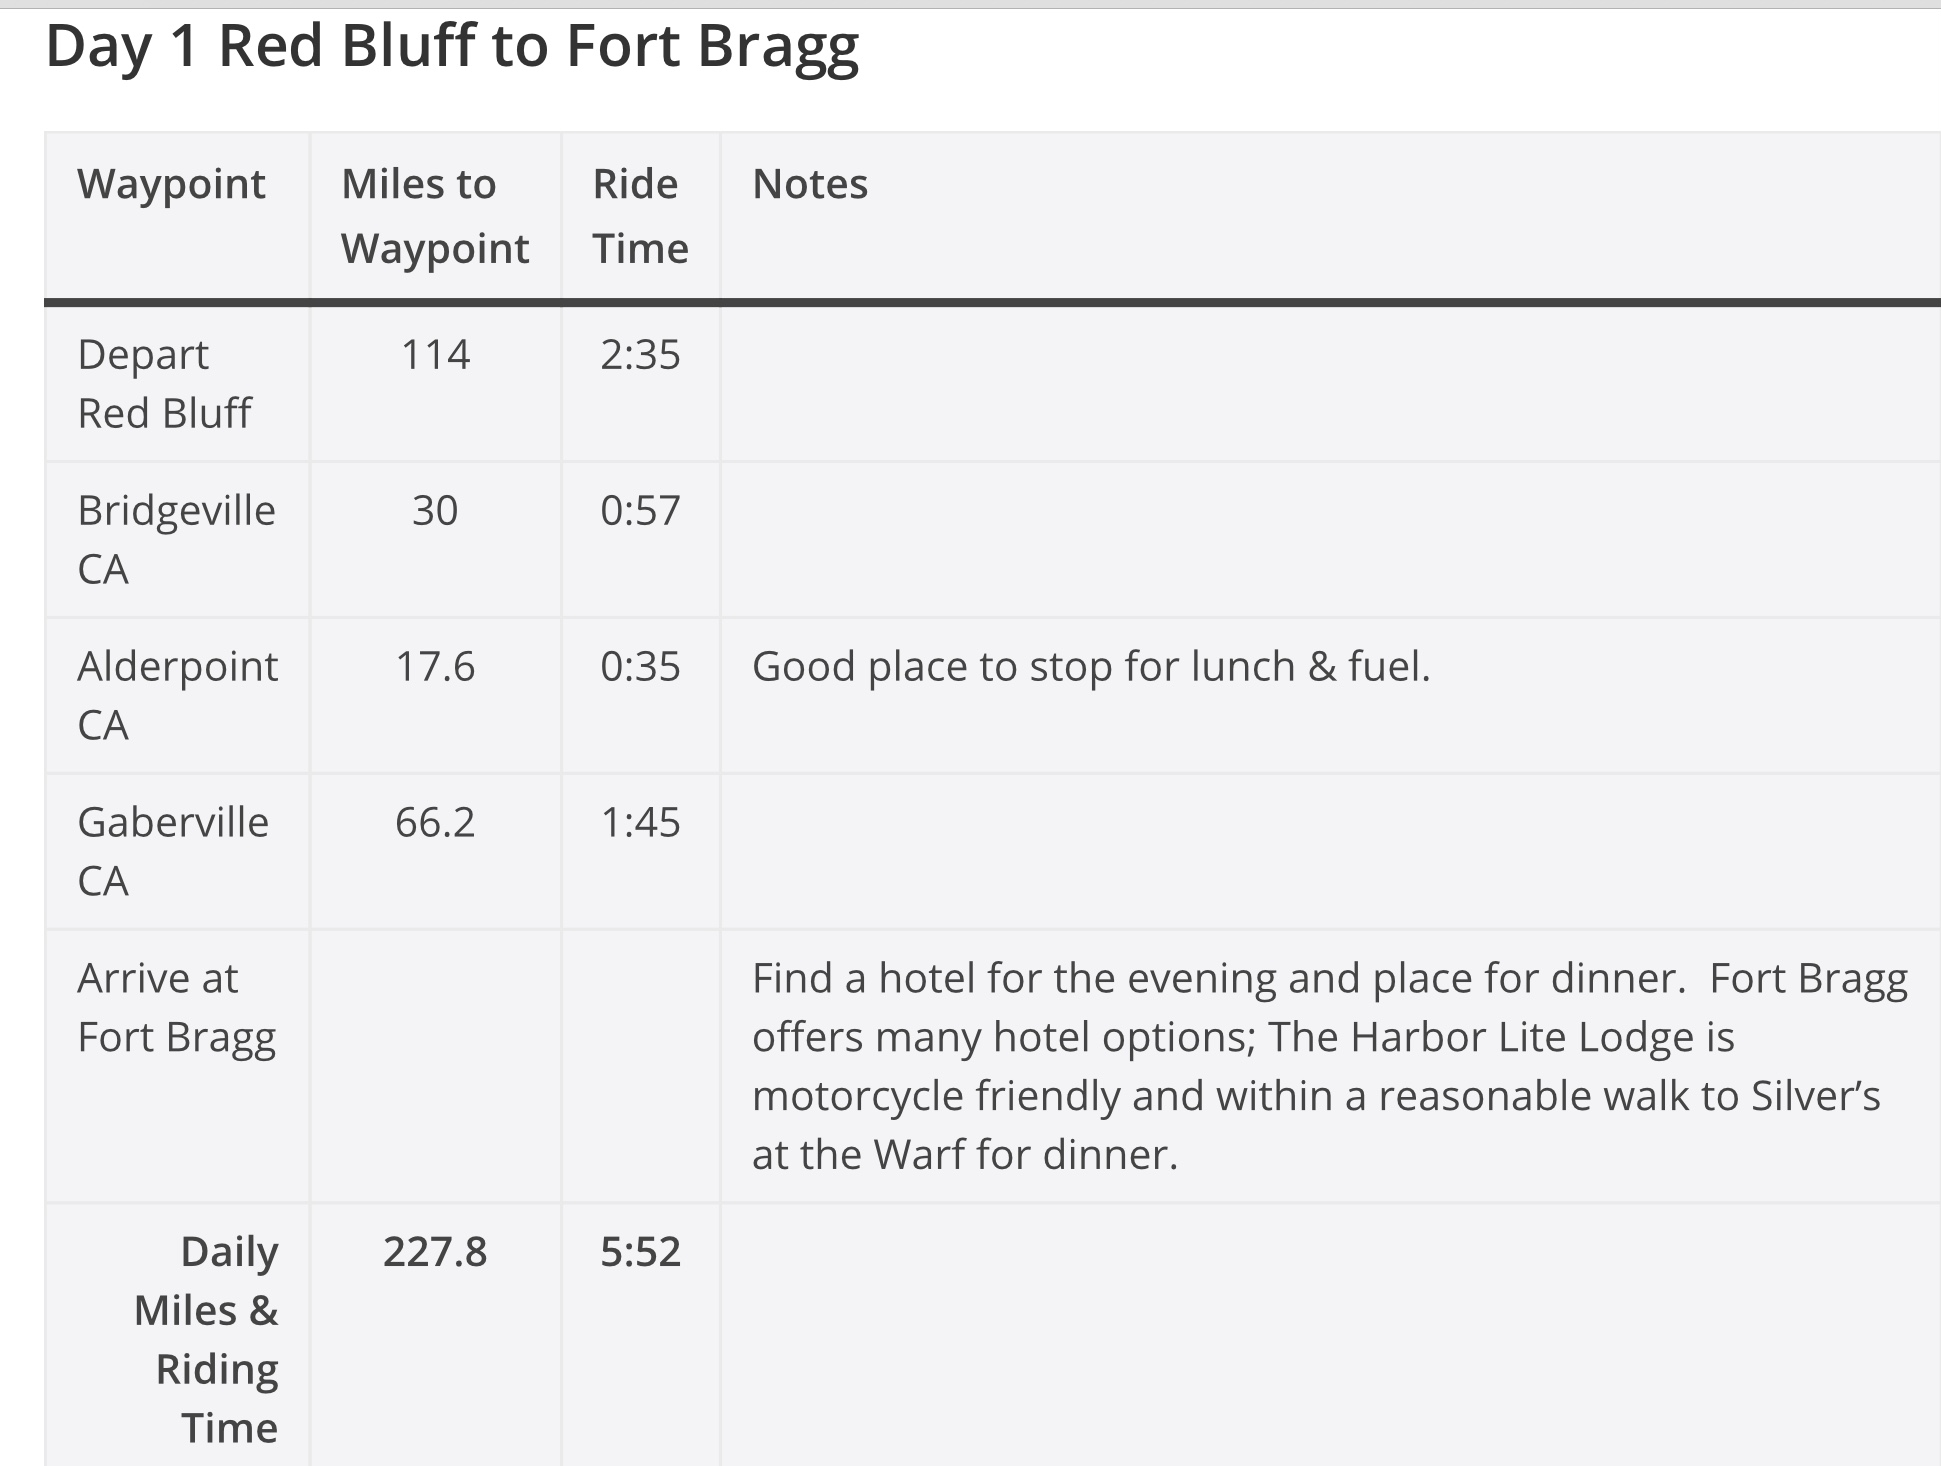Select the Ride Time column header

click(x=640, y=216)
